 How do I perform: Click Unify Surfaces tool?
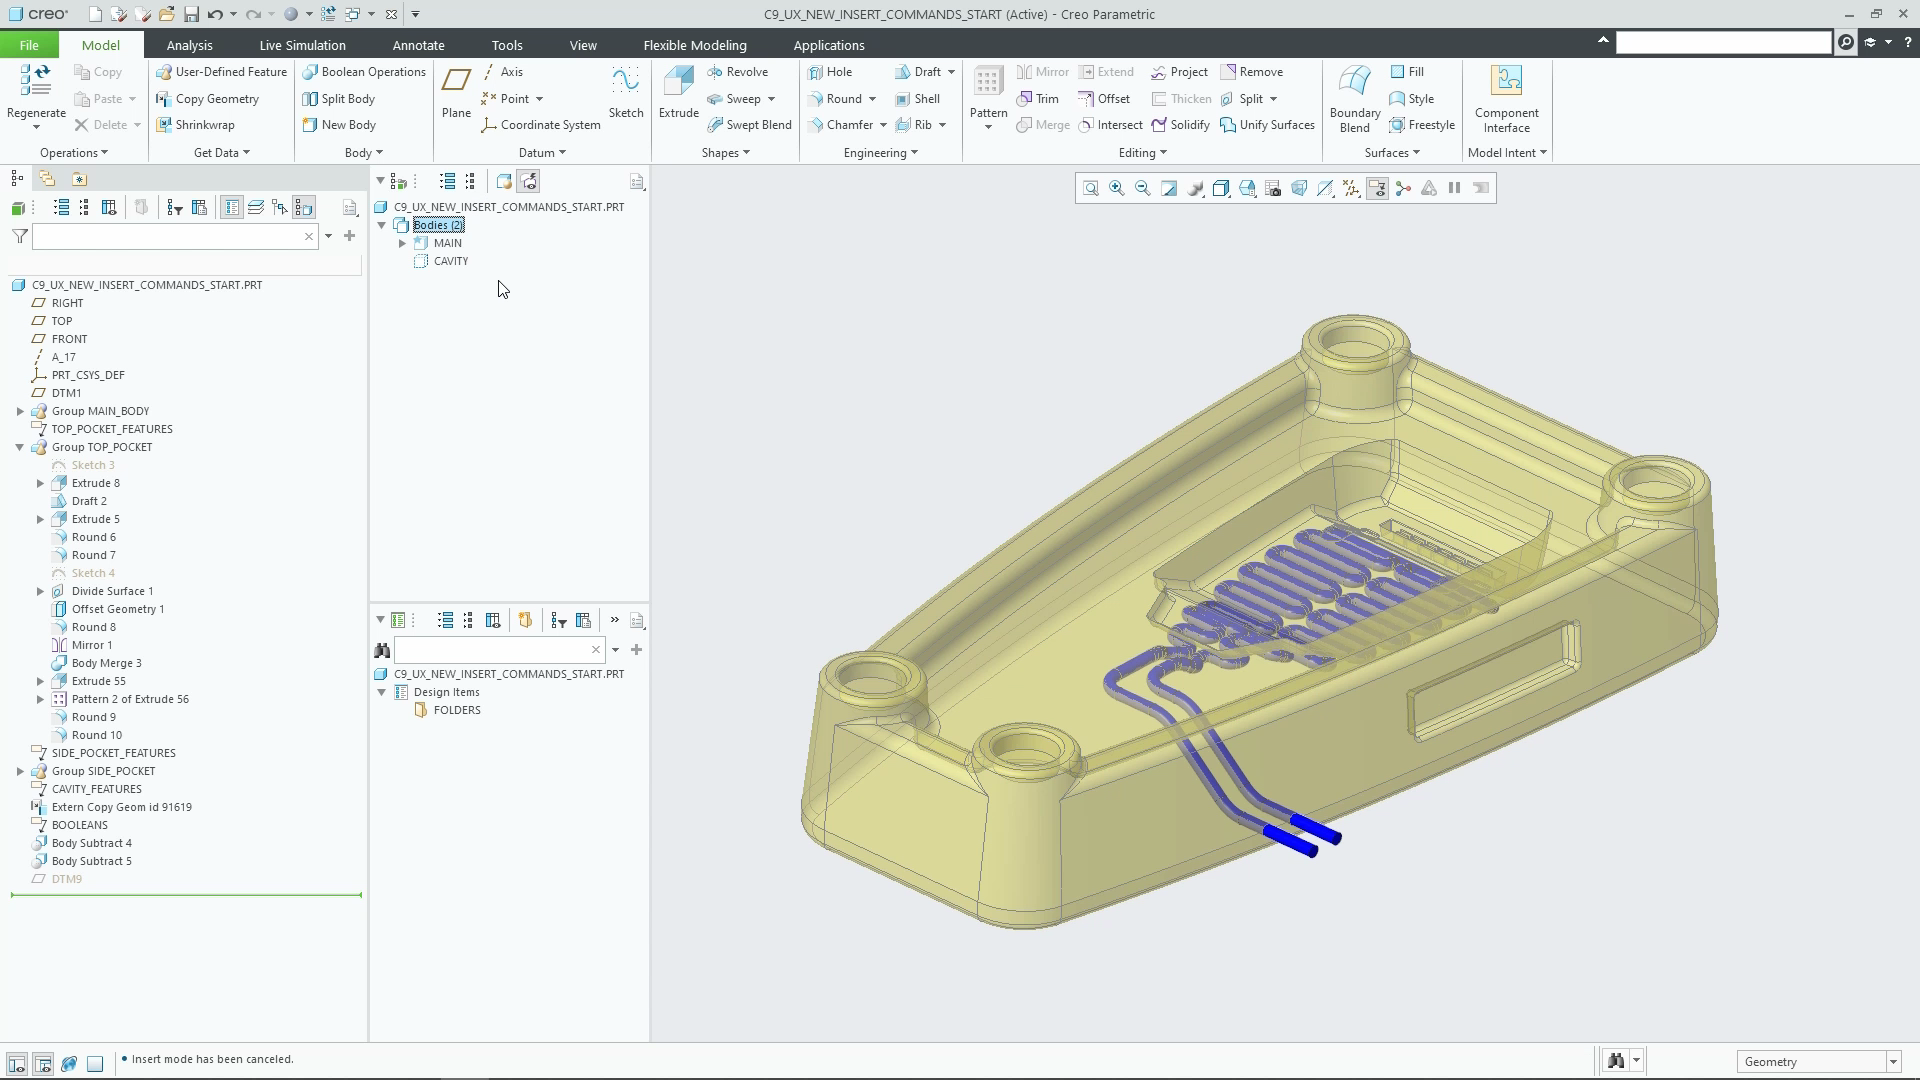[1267, 125]
